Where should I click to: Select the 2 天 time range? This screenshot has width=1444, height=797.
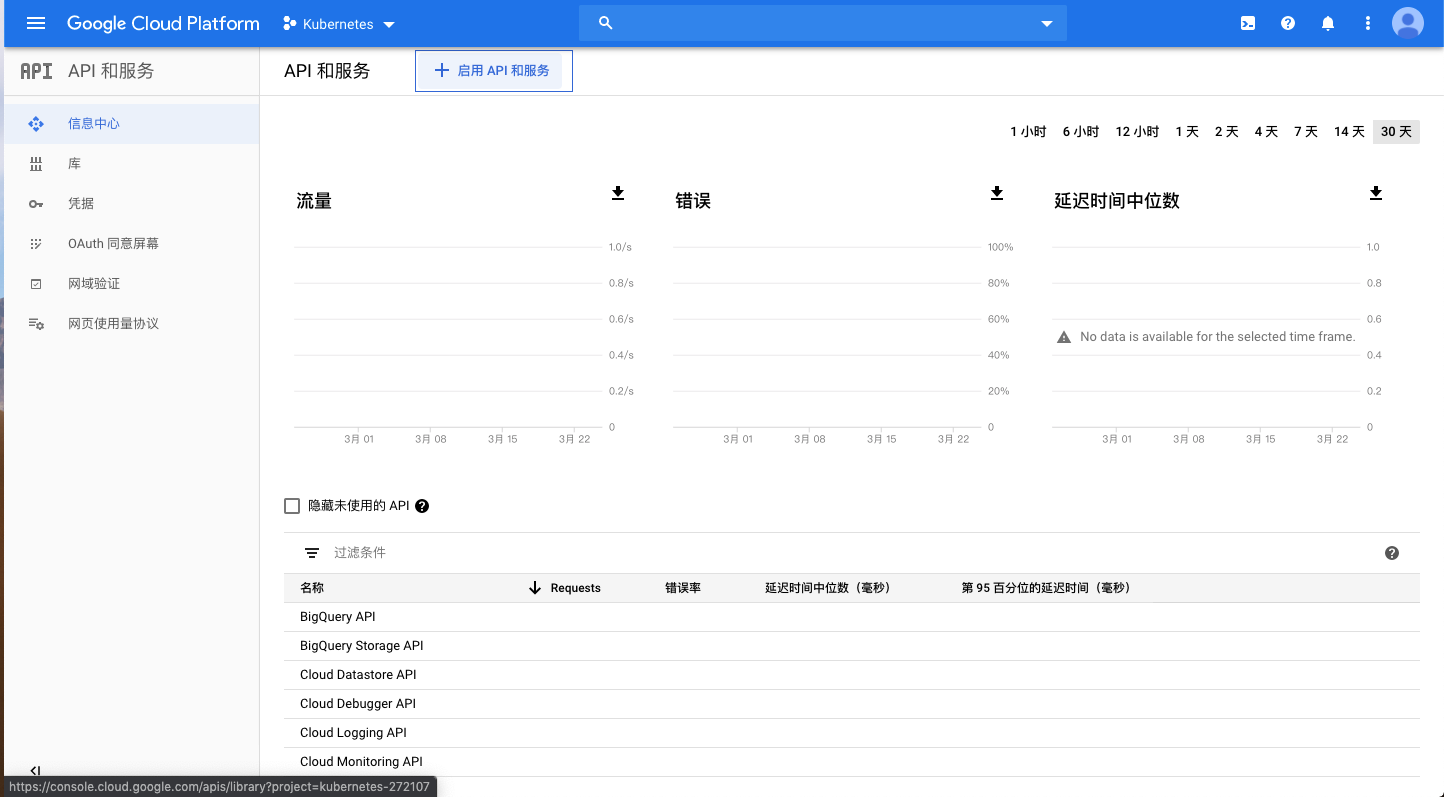tap(1226, 132)
